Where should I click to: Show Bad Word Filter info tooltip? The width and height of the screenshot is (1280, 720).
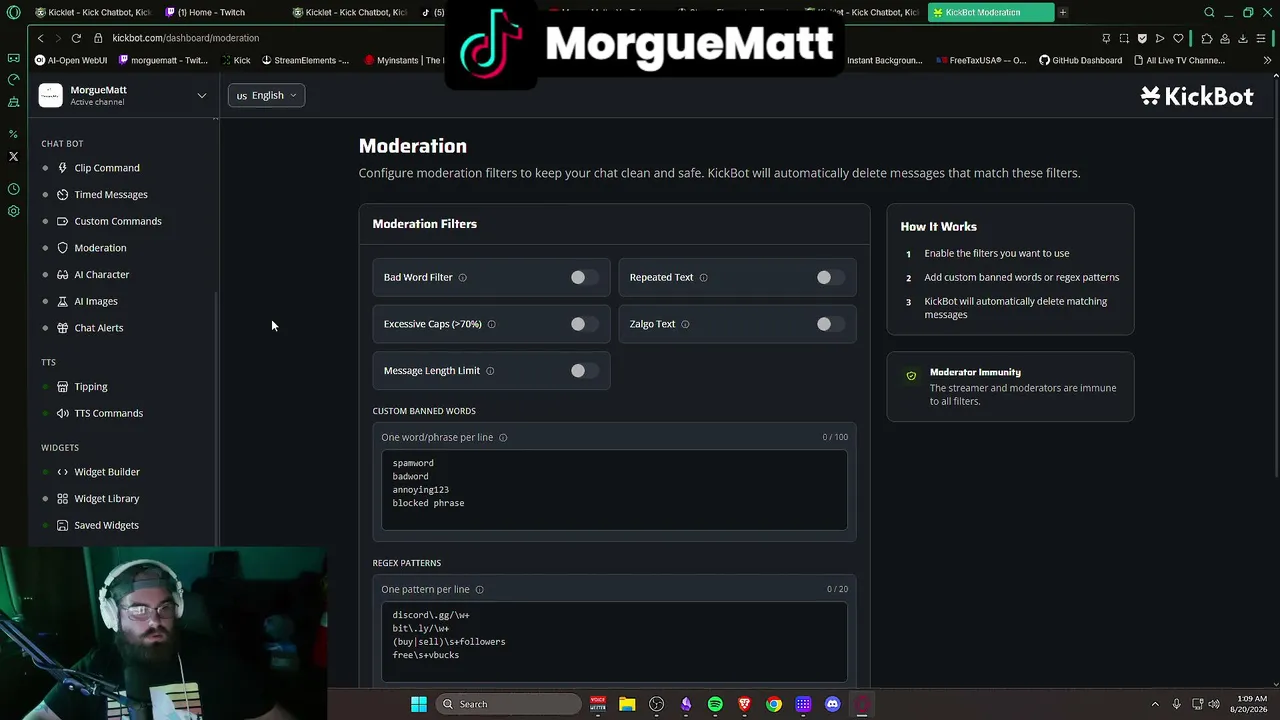click(x=462, y=277)
